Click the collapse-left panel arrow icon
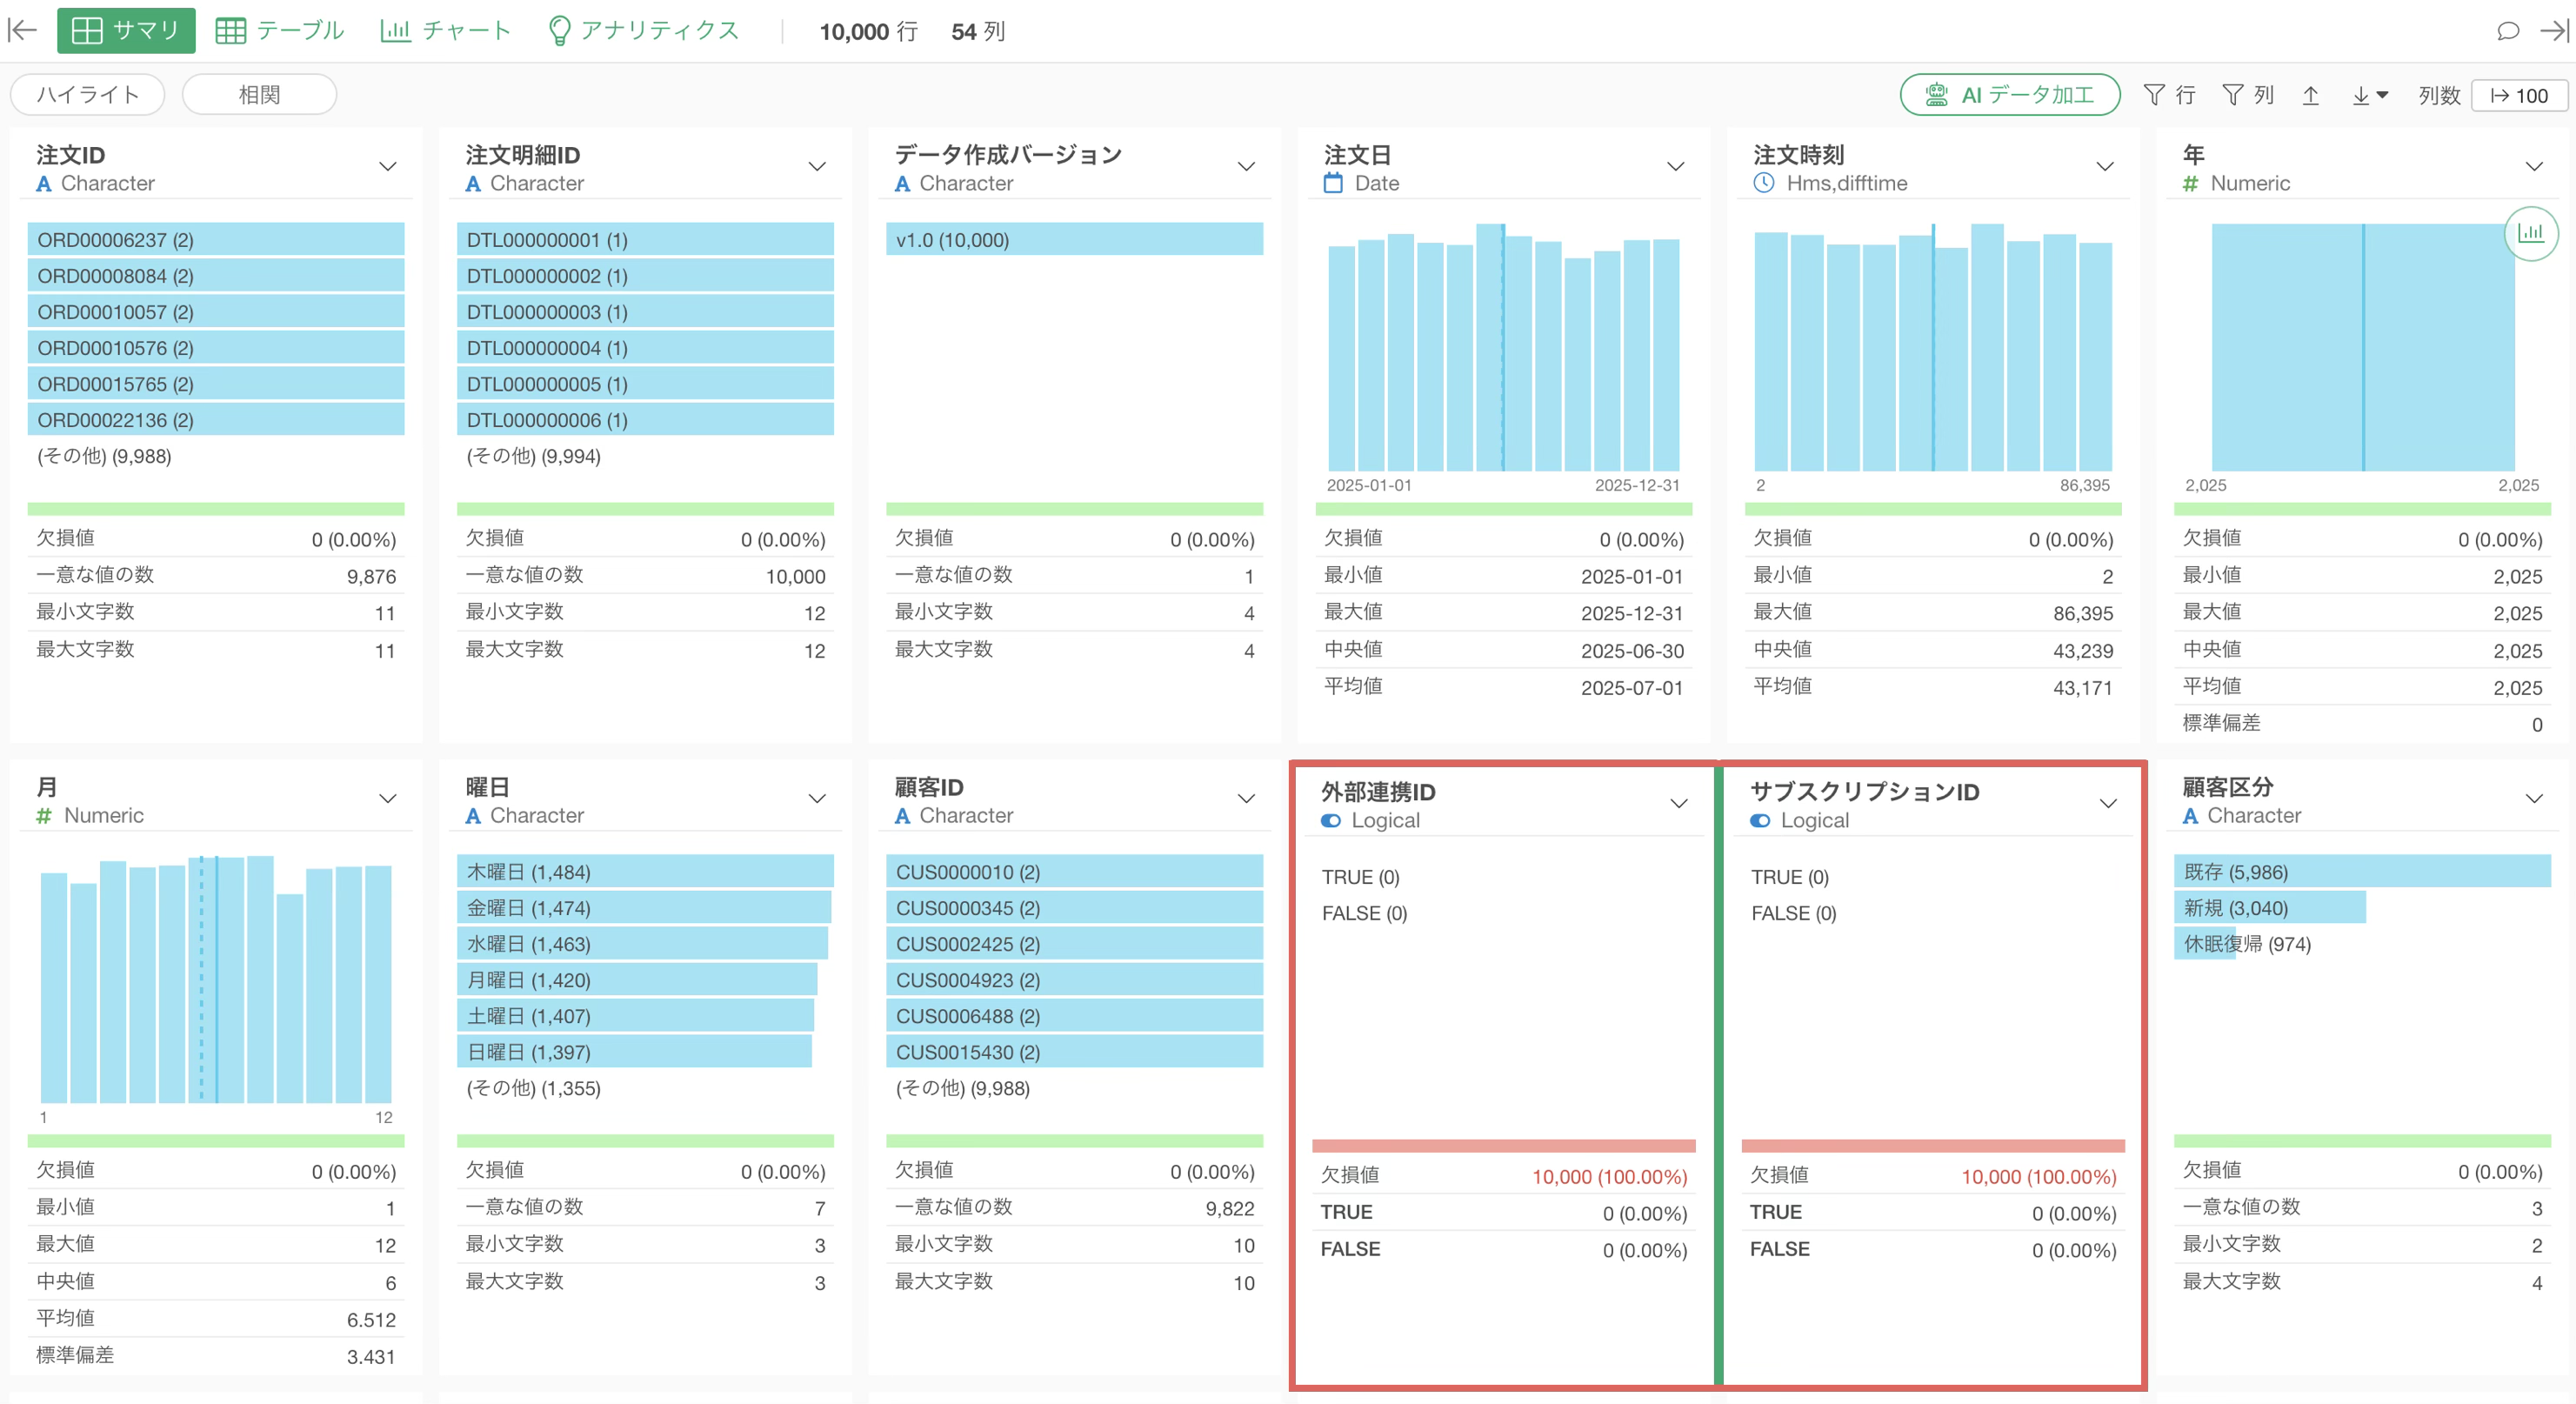This screenshot has width=2576, height=1404. (x=22, y=30)
